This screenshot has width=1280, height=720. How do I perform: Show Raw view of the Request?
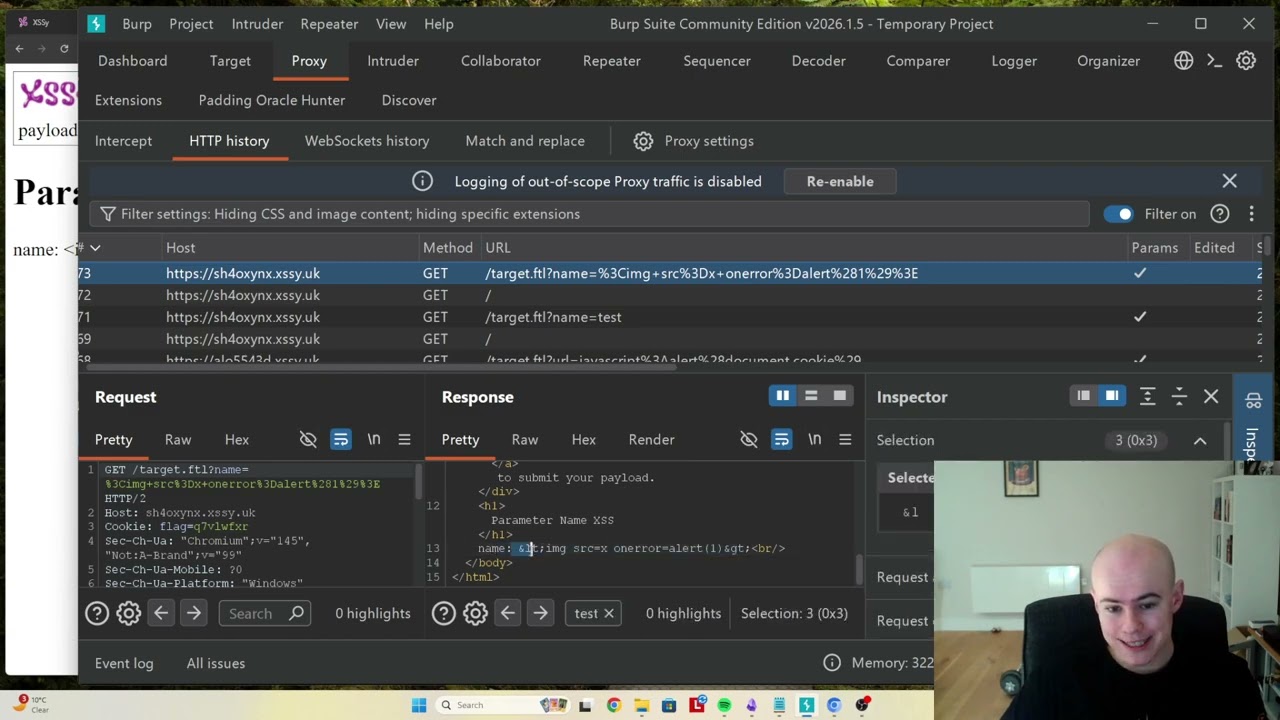178,440
